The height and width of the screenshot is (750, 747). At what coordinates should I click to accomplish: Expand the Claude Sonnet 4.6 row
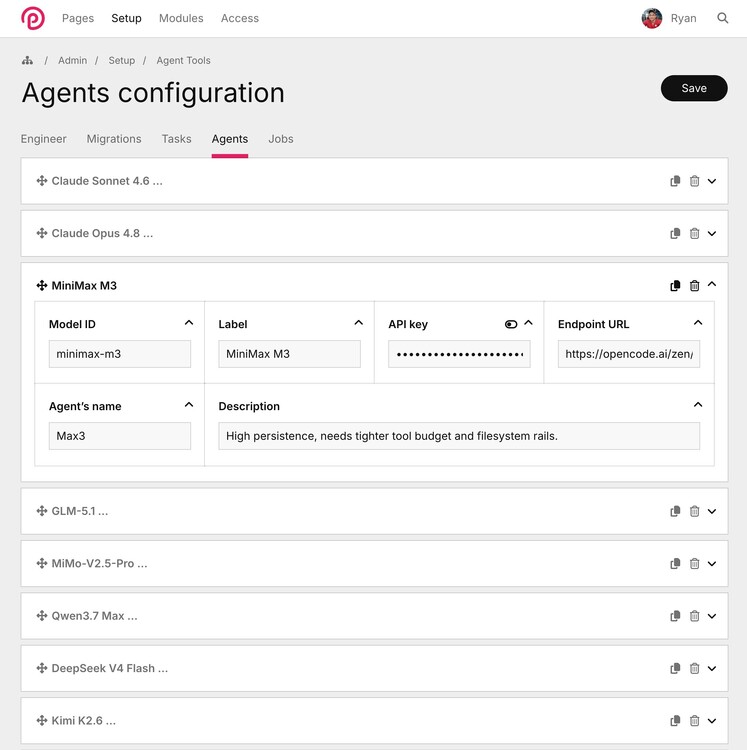pyautogui.click(x=712, y=181)
